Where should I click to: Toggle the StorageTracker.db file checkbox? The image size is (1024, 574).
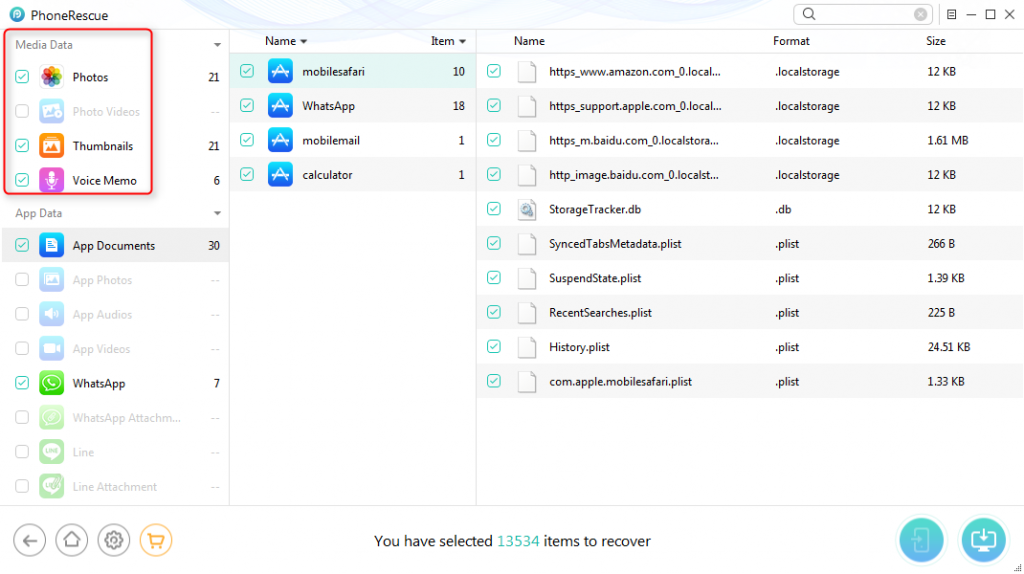pyautogui.click(x=494, y=209)
